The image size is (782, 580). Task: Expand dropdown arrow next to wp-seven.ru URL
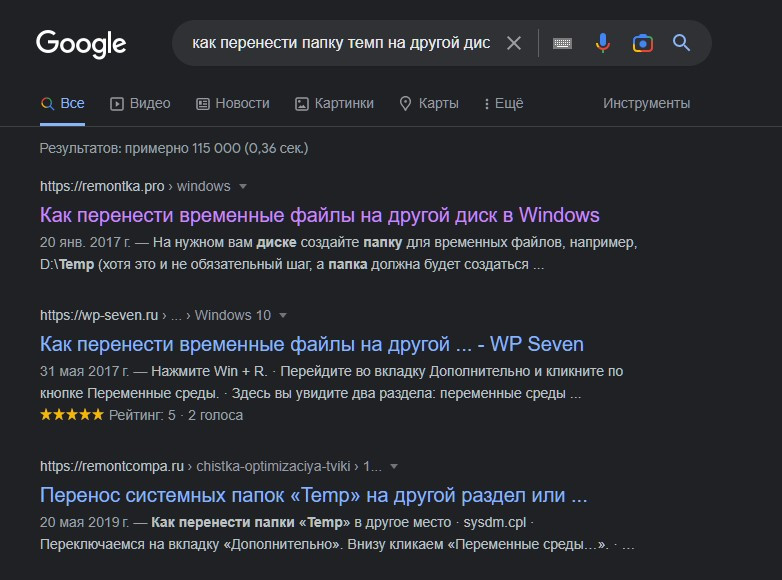coord(283,316)
